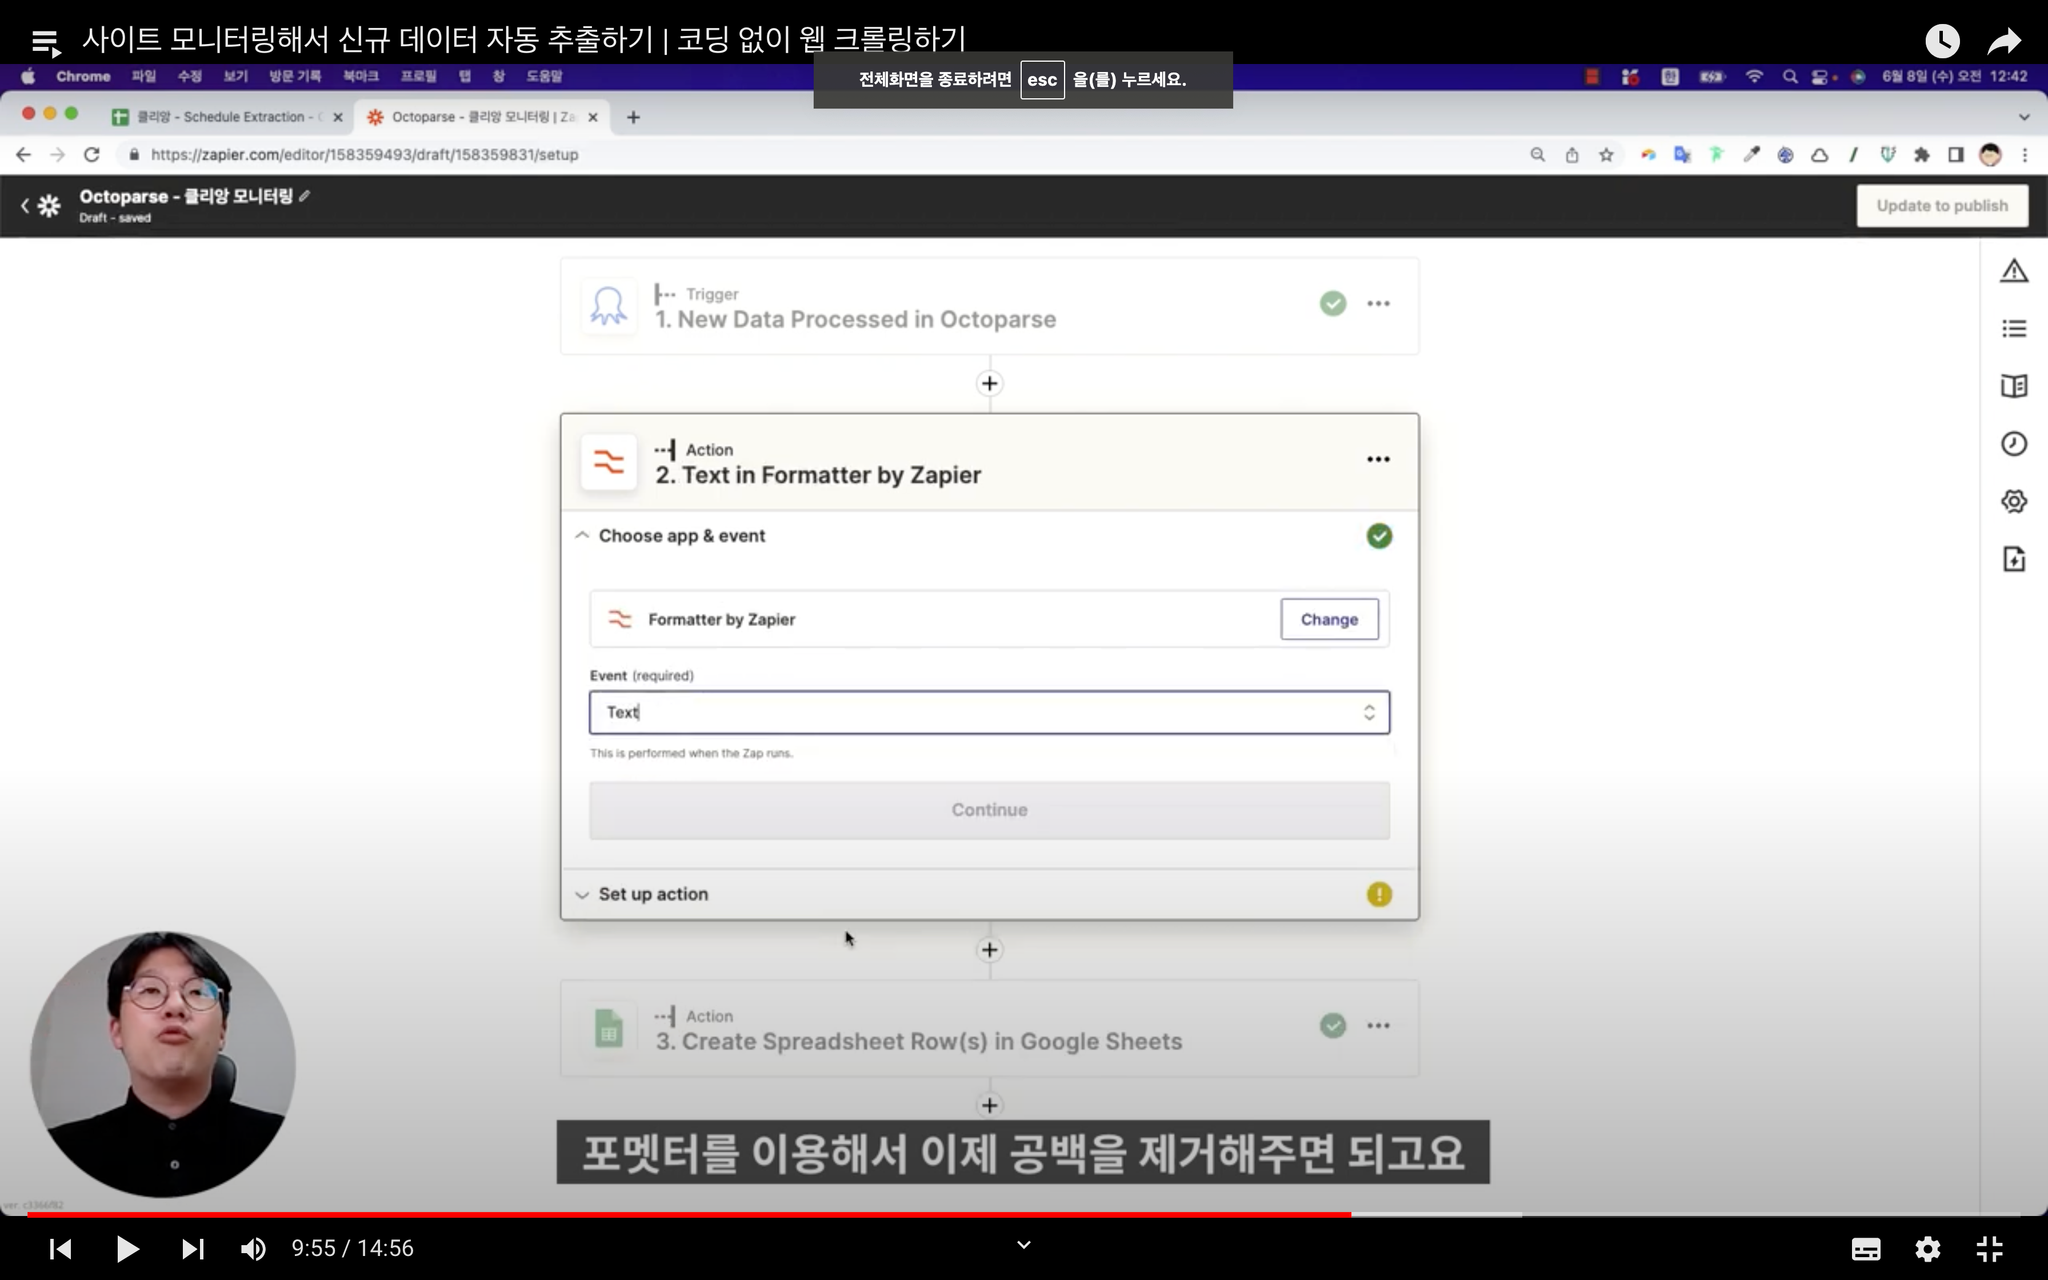Click the video title text
Screen dimensions: 2048x1280
(x=524, y=39)
